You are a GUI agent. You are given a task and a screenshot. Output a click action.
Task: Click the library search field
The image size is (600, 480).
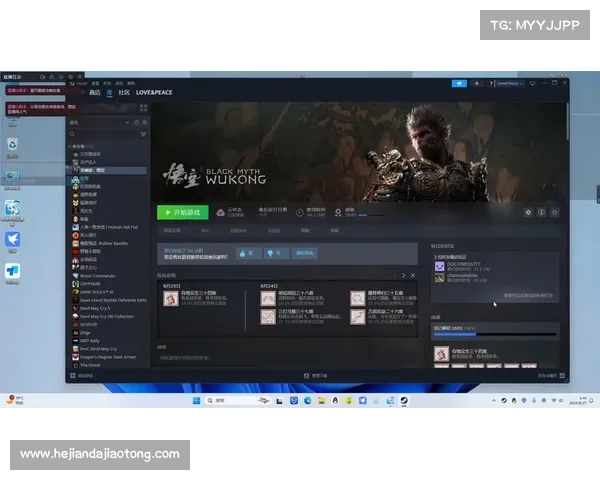103,134
